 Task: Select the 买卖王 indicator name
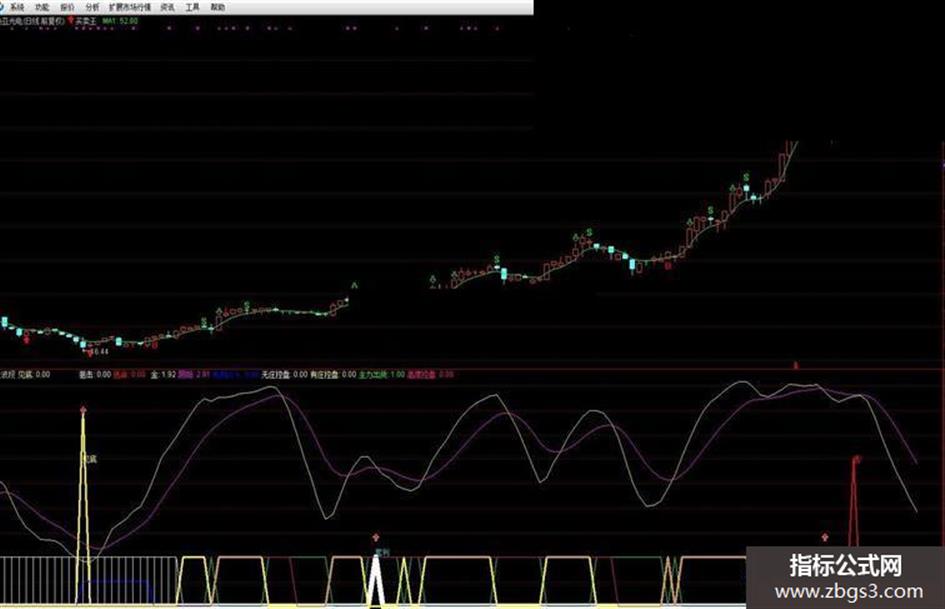pos(86,21)
